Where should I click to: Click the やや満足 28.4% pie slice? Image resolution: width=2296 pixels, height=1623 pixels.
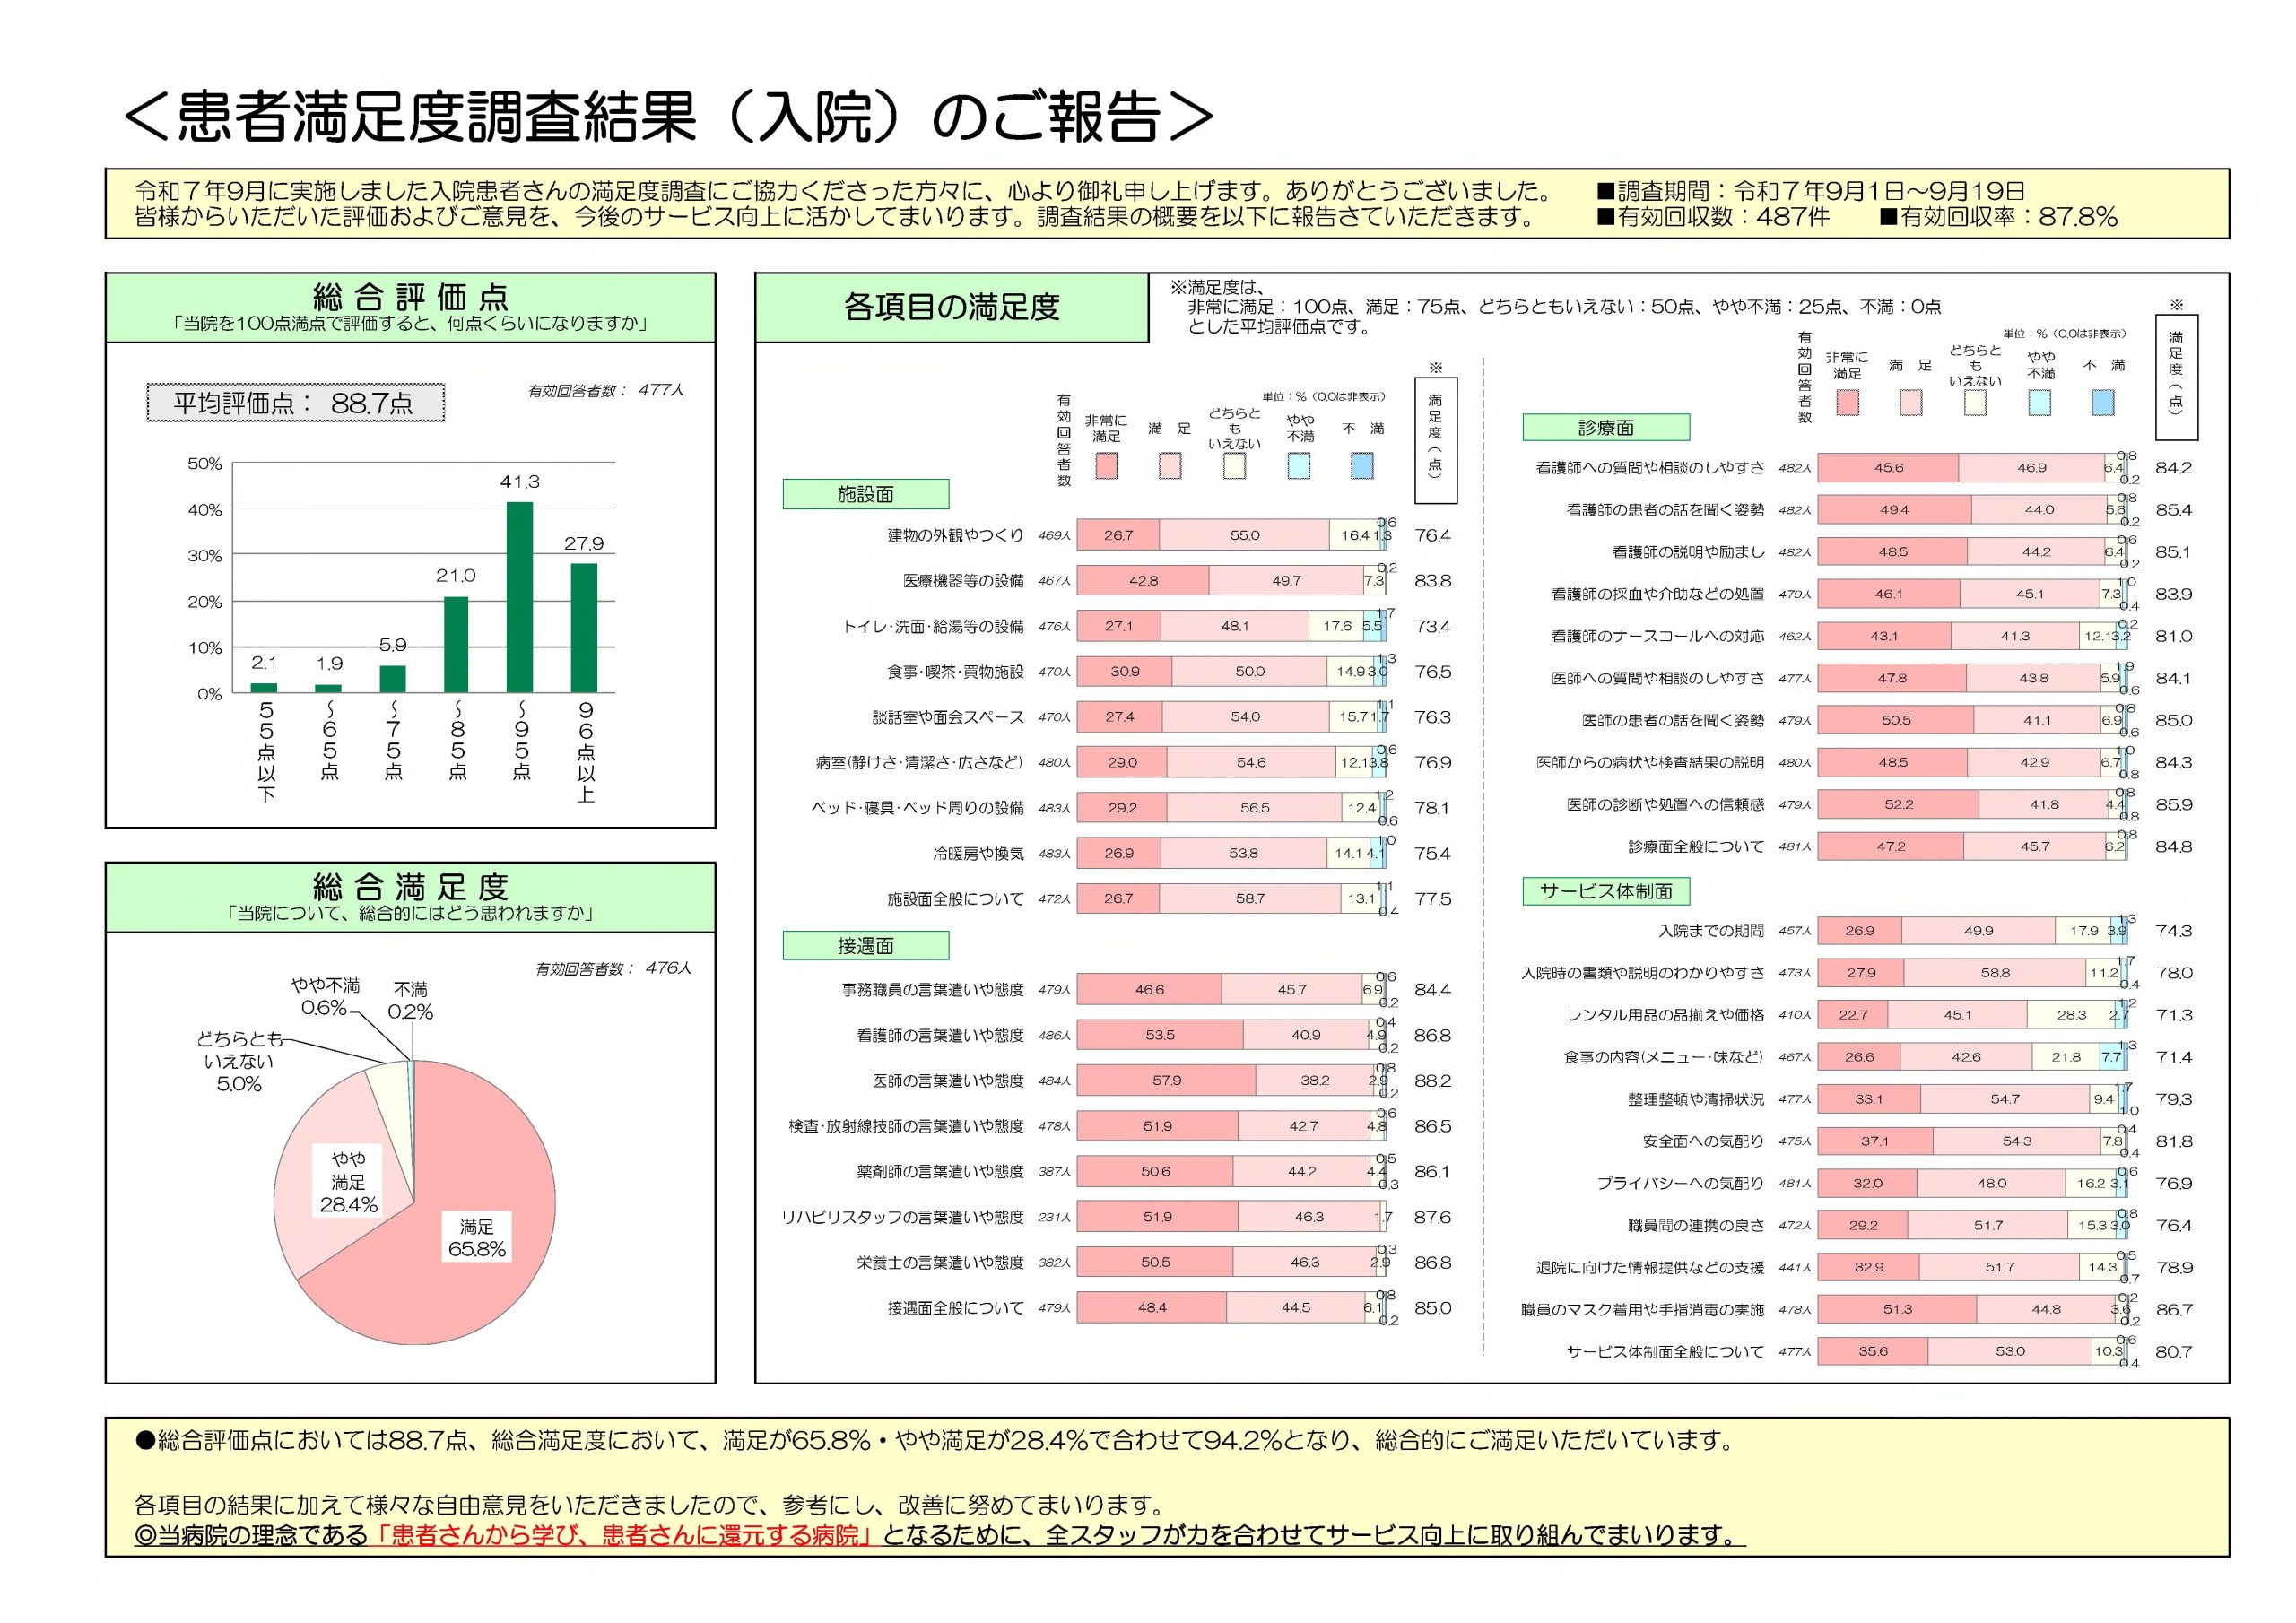pyautogui.click(x=347, y=1182)
